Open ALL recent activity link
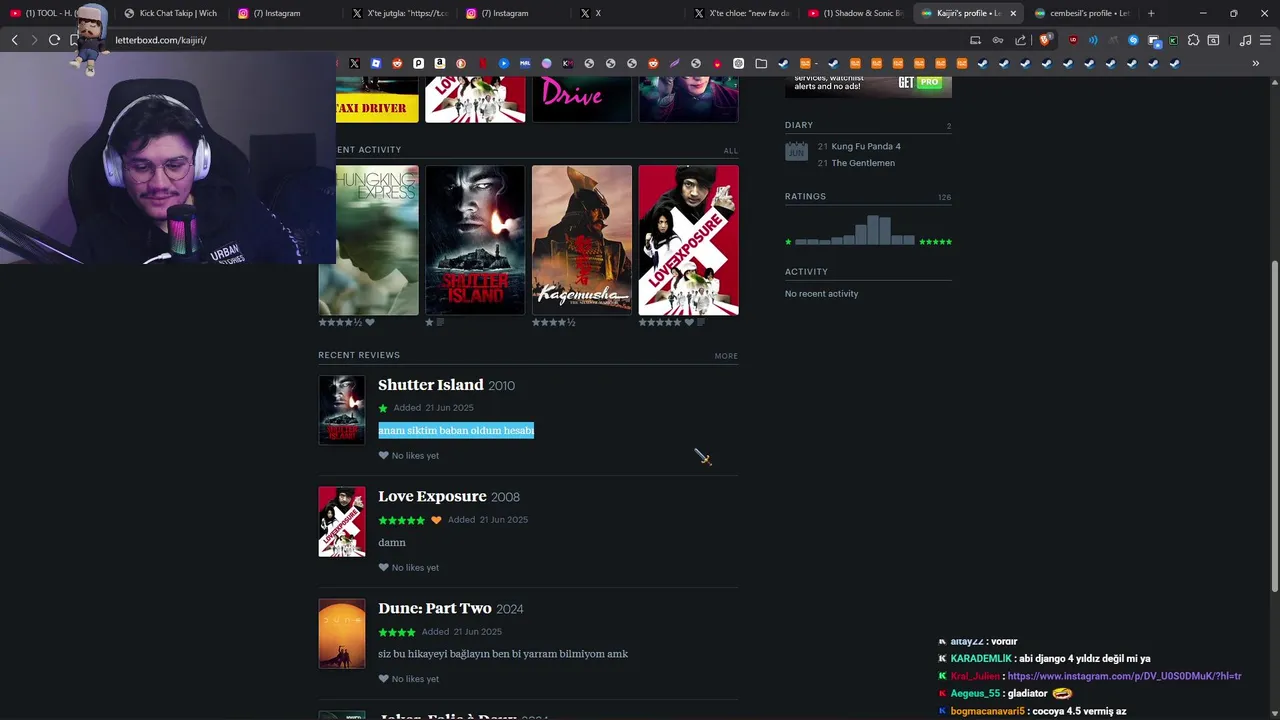The image size is (1280, 720). pos(731,151)
